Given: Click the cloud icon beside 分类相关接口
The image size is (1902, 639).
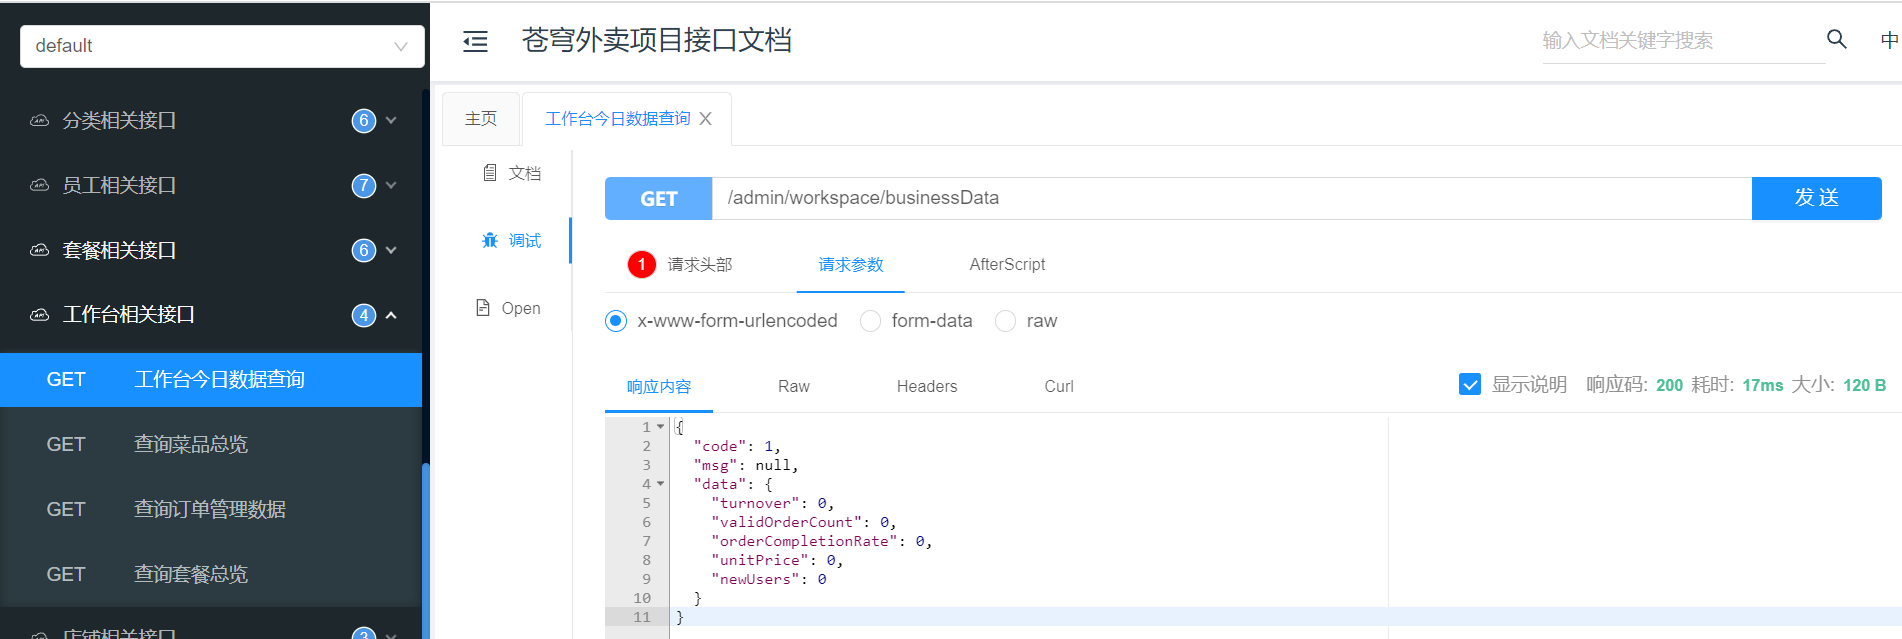Looking at the screenshot, I should tap(39, 120).
